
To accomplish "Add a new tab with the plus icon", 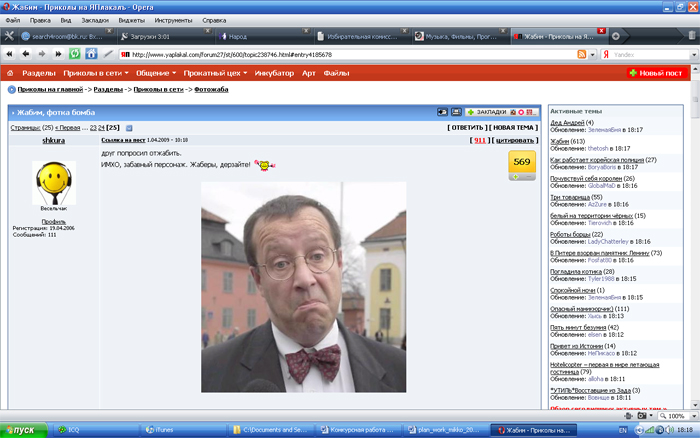I will (616, 36).
